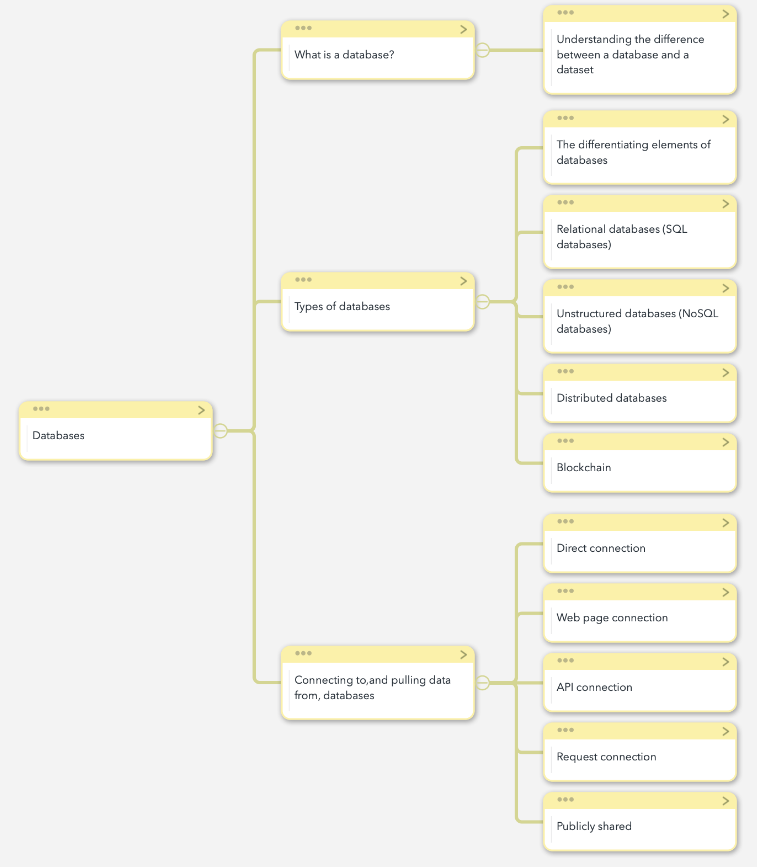The width and height of the screenshot is (757, 867).
Task: Expand chevron arrow on Request connection node
Action: pyautogui.click(x=725, y=732)
